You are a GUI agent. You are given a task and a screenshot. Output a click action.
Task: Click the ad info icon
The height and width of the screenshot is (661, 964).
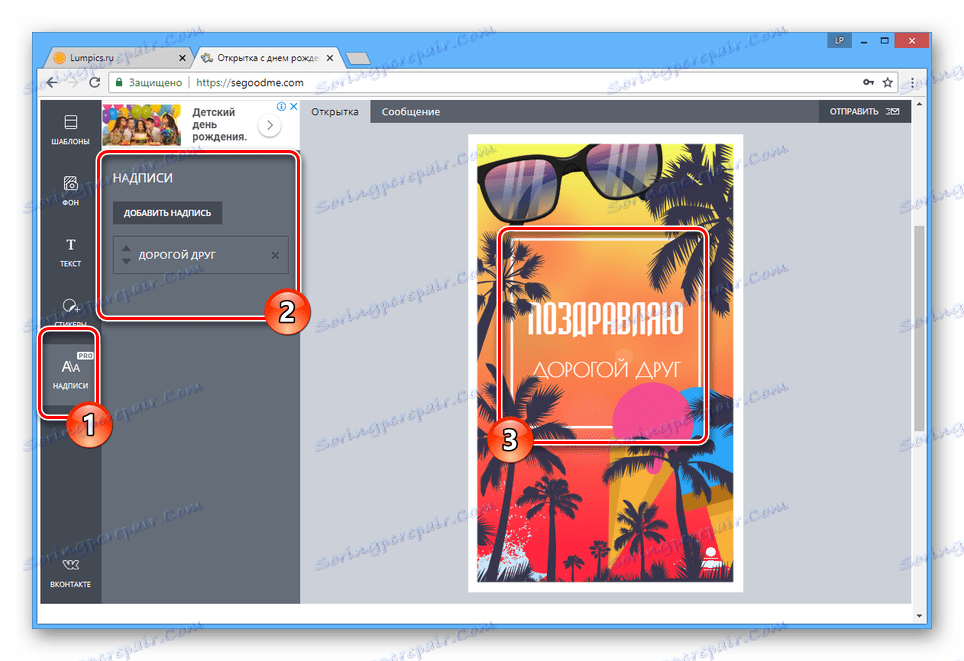[281, 106]
